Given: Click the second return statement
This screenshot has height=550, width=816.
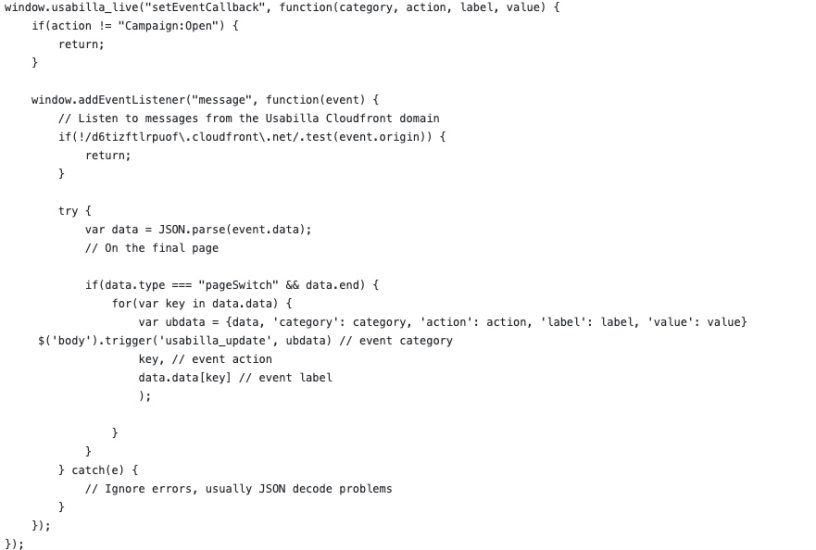Looking at the screenshot, I should (x=108, y=155).
